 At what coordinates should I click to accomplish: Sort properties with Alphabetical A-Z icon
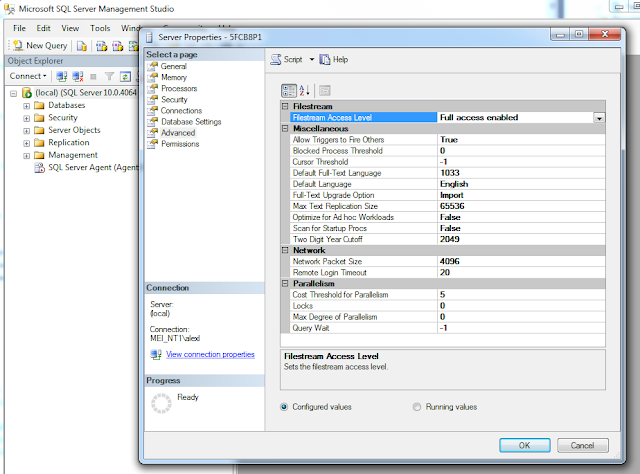(304, 91)
